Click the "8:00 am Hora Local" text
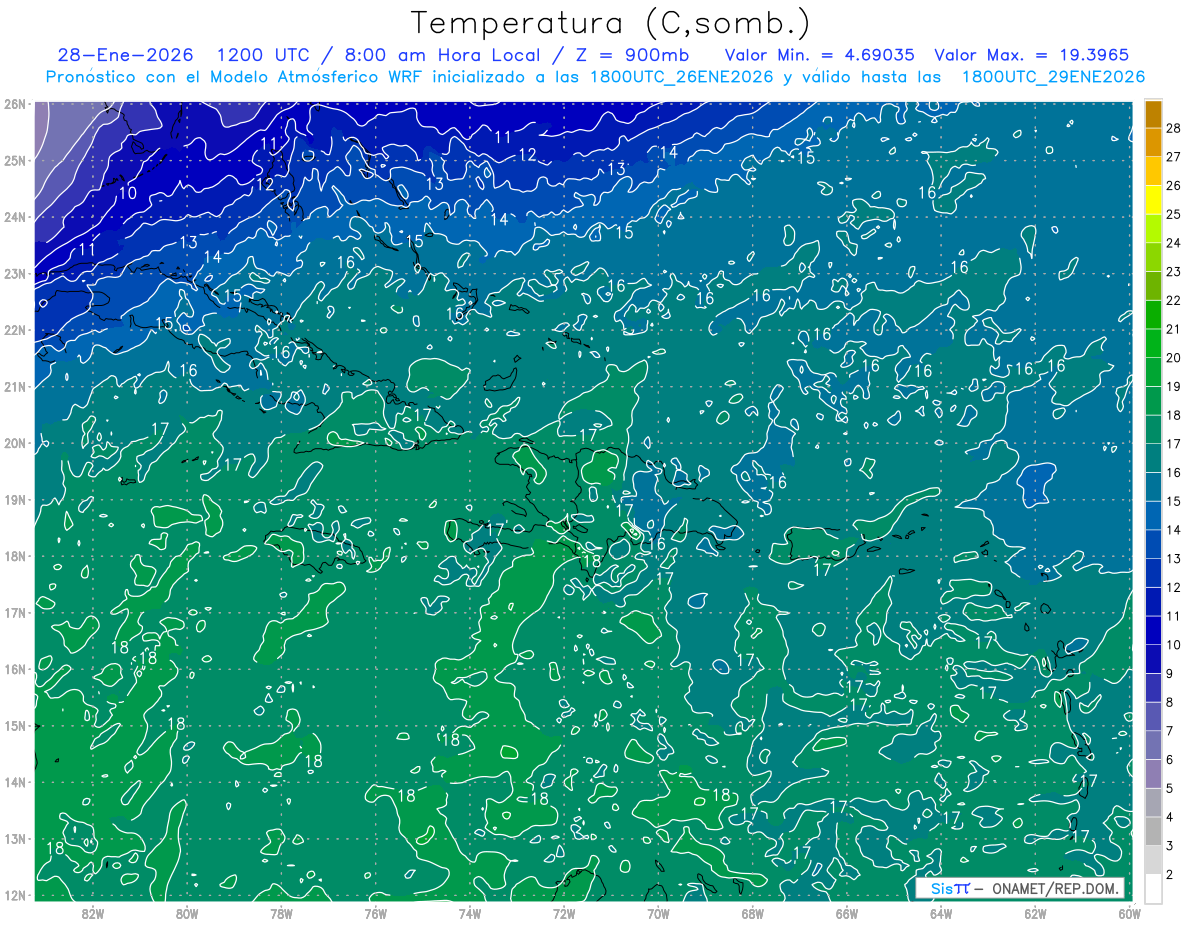1200x927 pixels. 442,55
